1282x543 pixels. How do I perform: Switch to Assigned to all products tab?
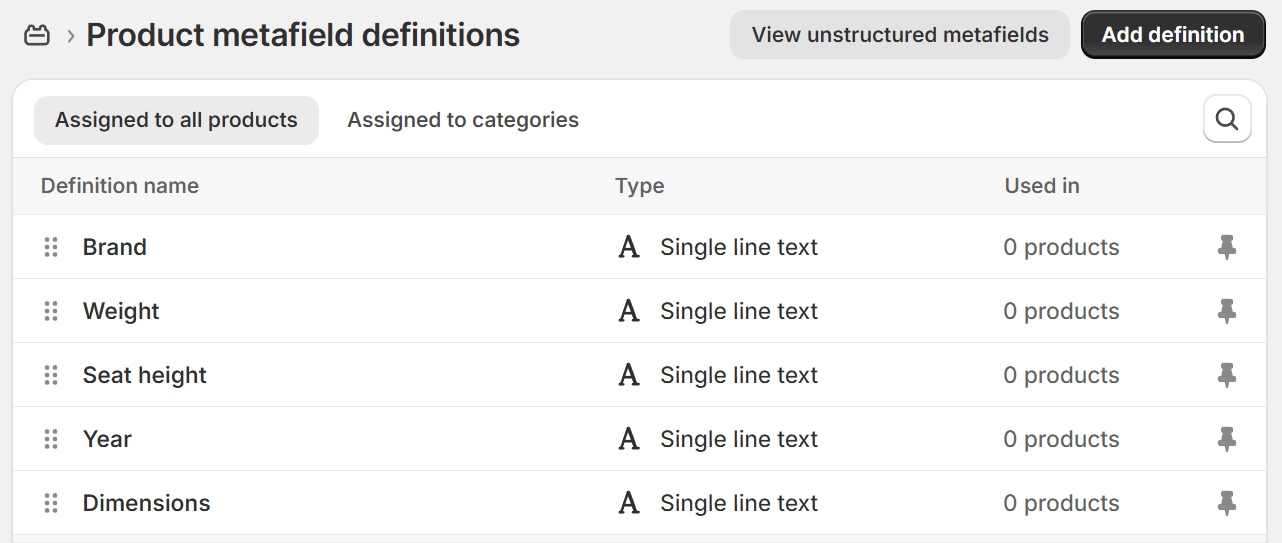176,120
